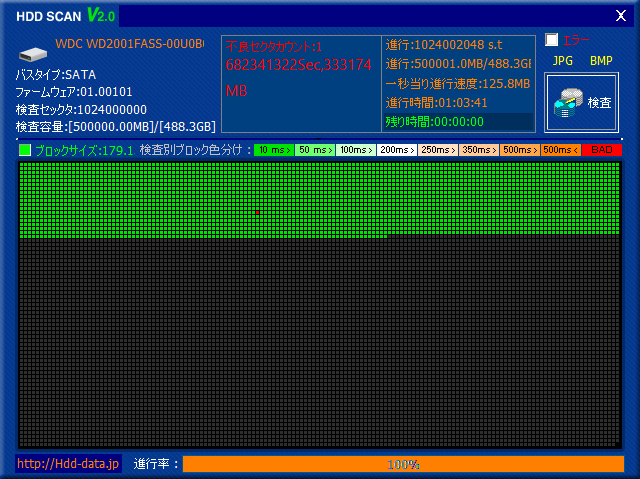
Task: Click the hard drive icon
Action: [x=33, y=54]
